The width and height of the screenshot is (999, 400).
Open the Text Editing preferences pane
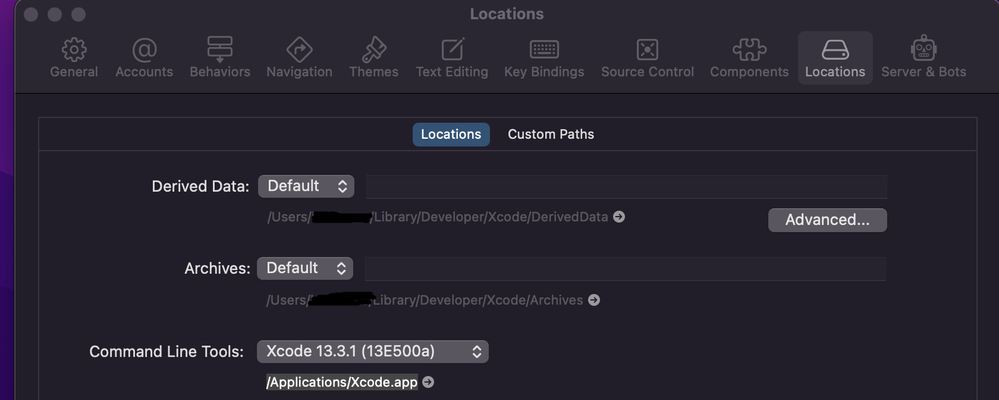[x=452, y=57]
